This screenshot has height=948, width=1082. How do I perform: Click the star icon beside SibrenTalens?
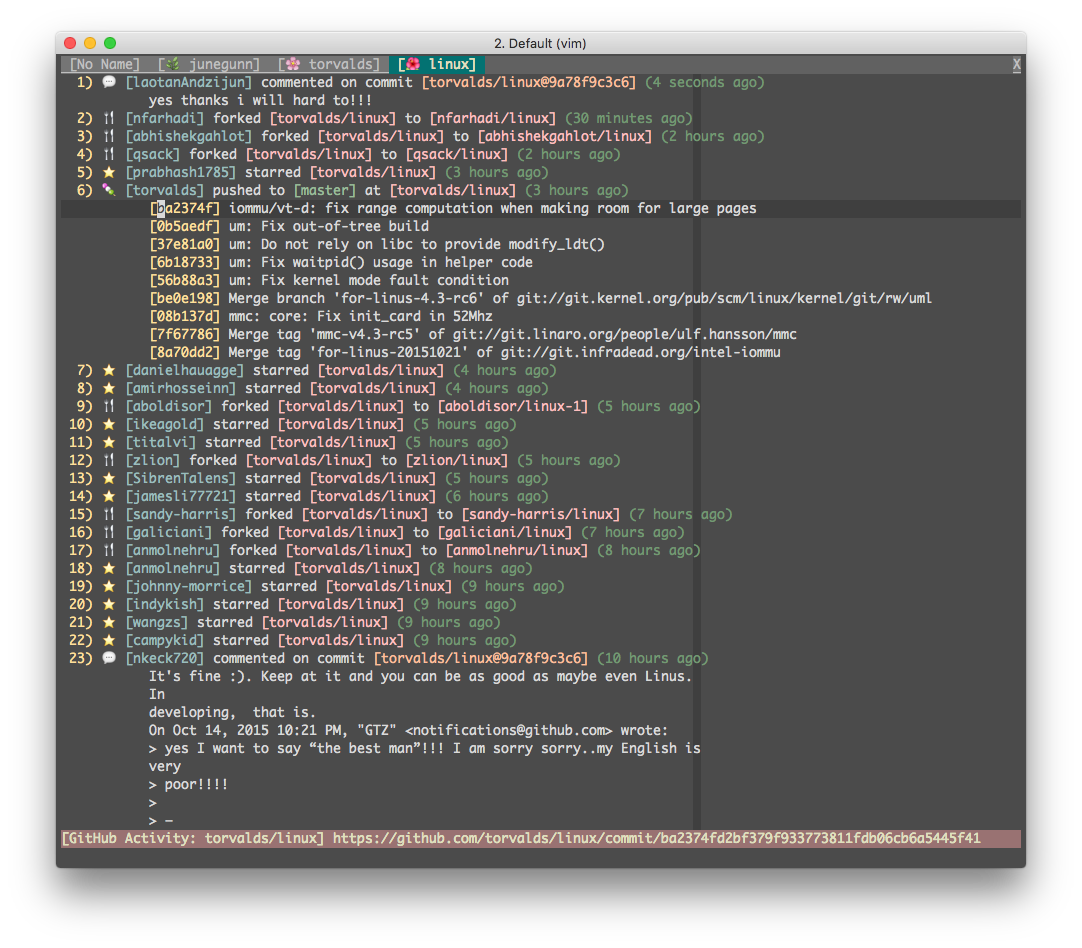tap(109, 477)
